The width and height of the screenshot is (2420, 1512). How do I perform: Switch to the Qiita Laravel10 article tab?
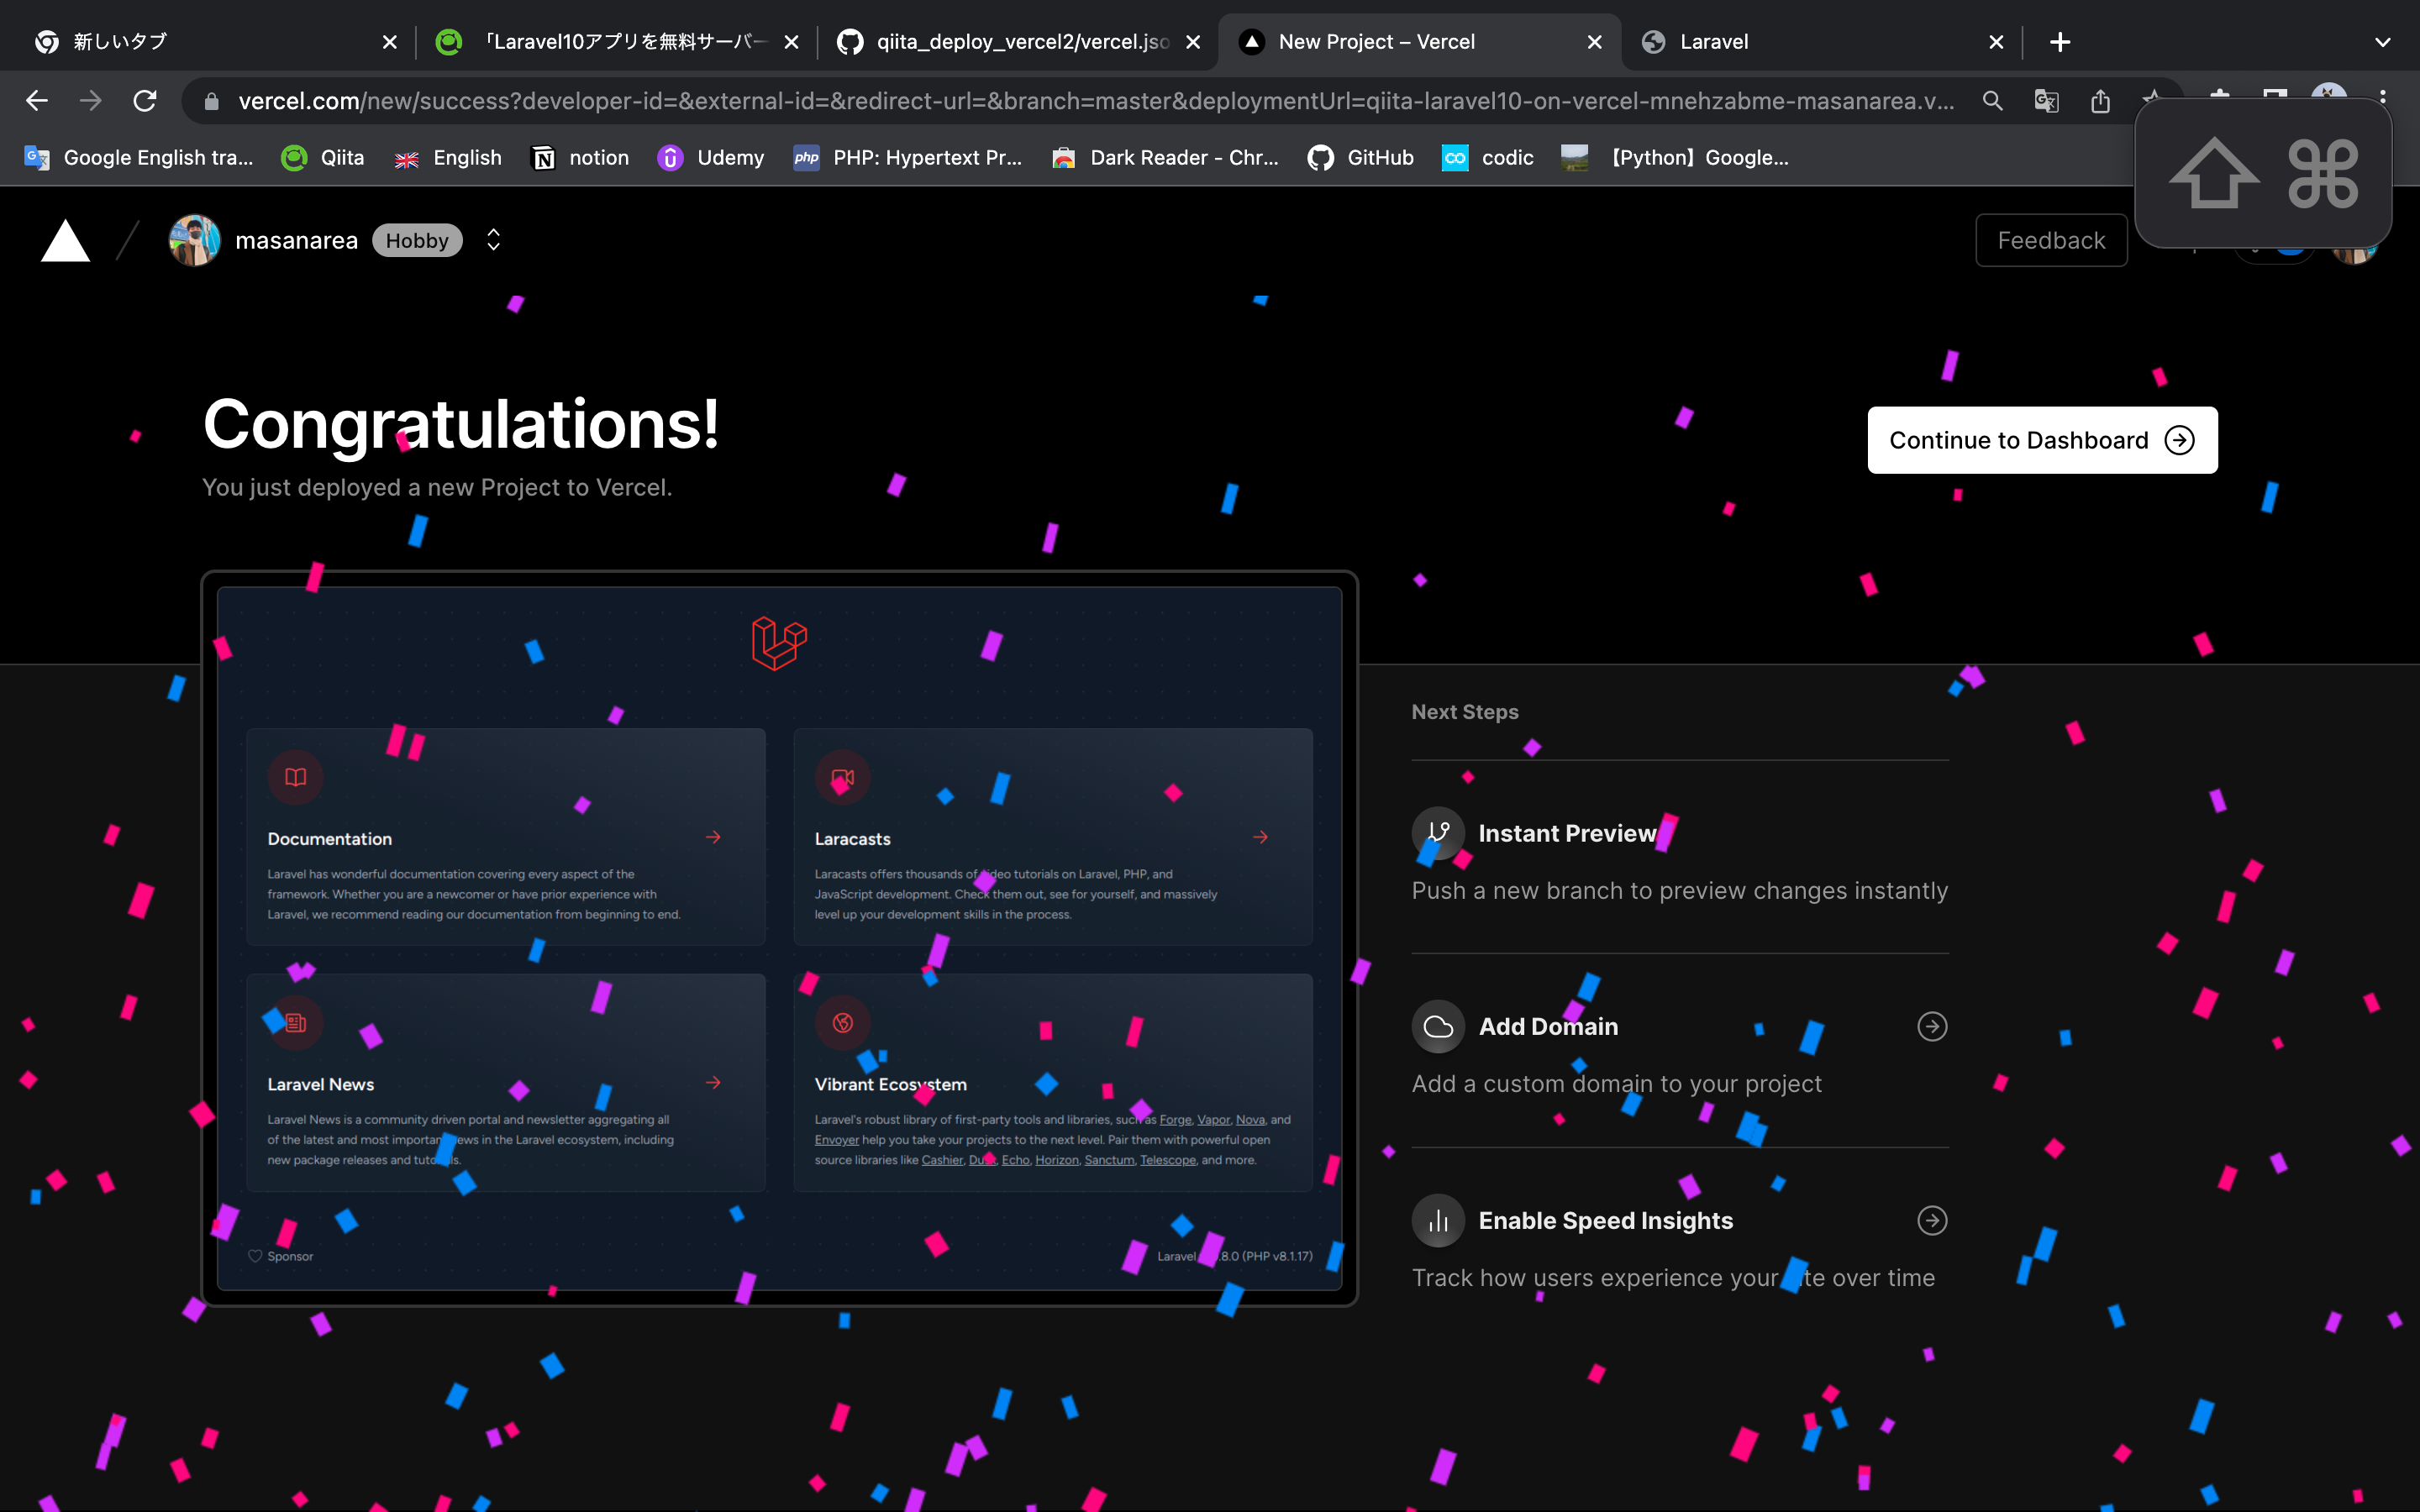(x=616, y=42)
